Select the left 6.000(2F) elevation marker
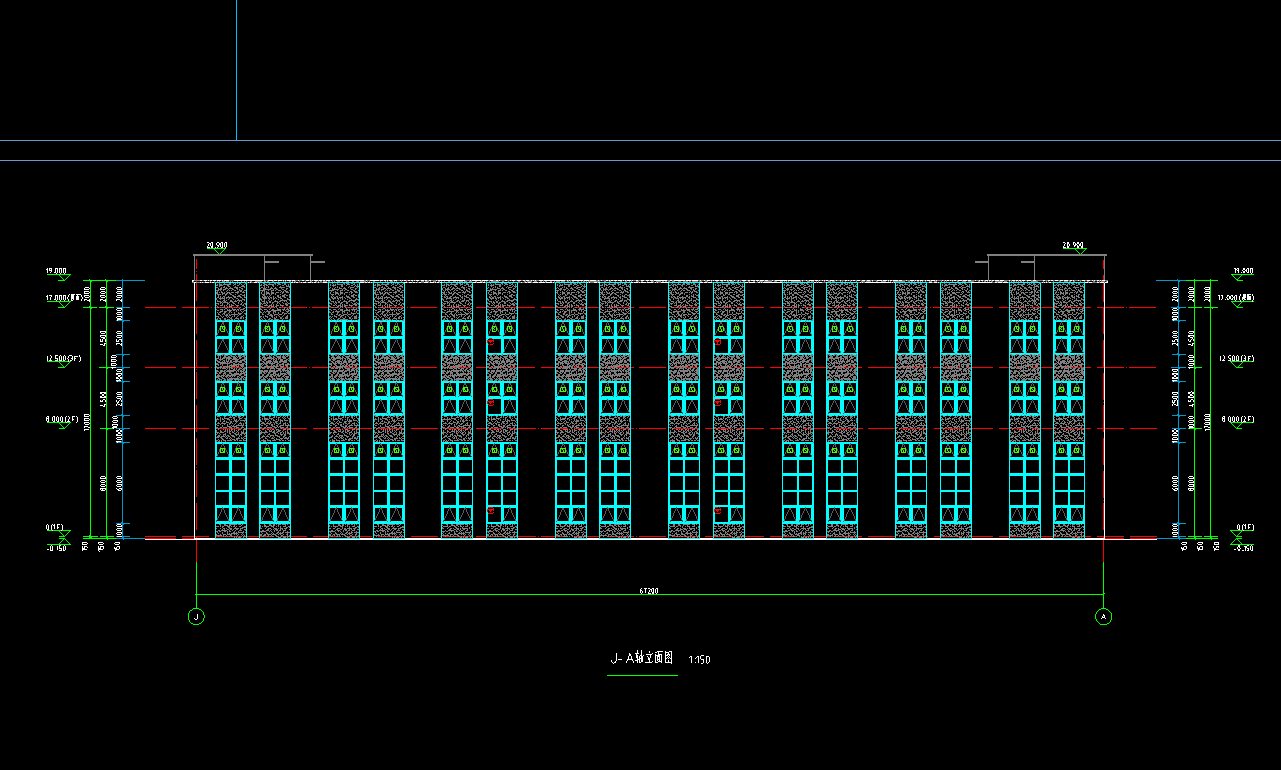 (62, 421)
